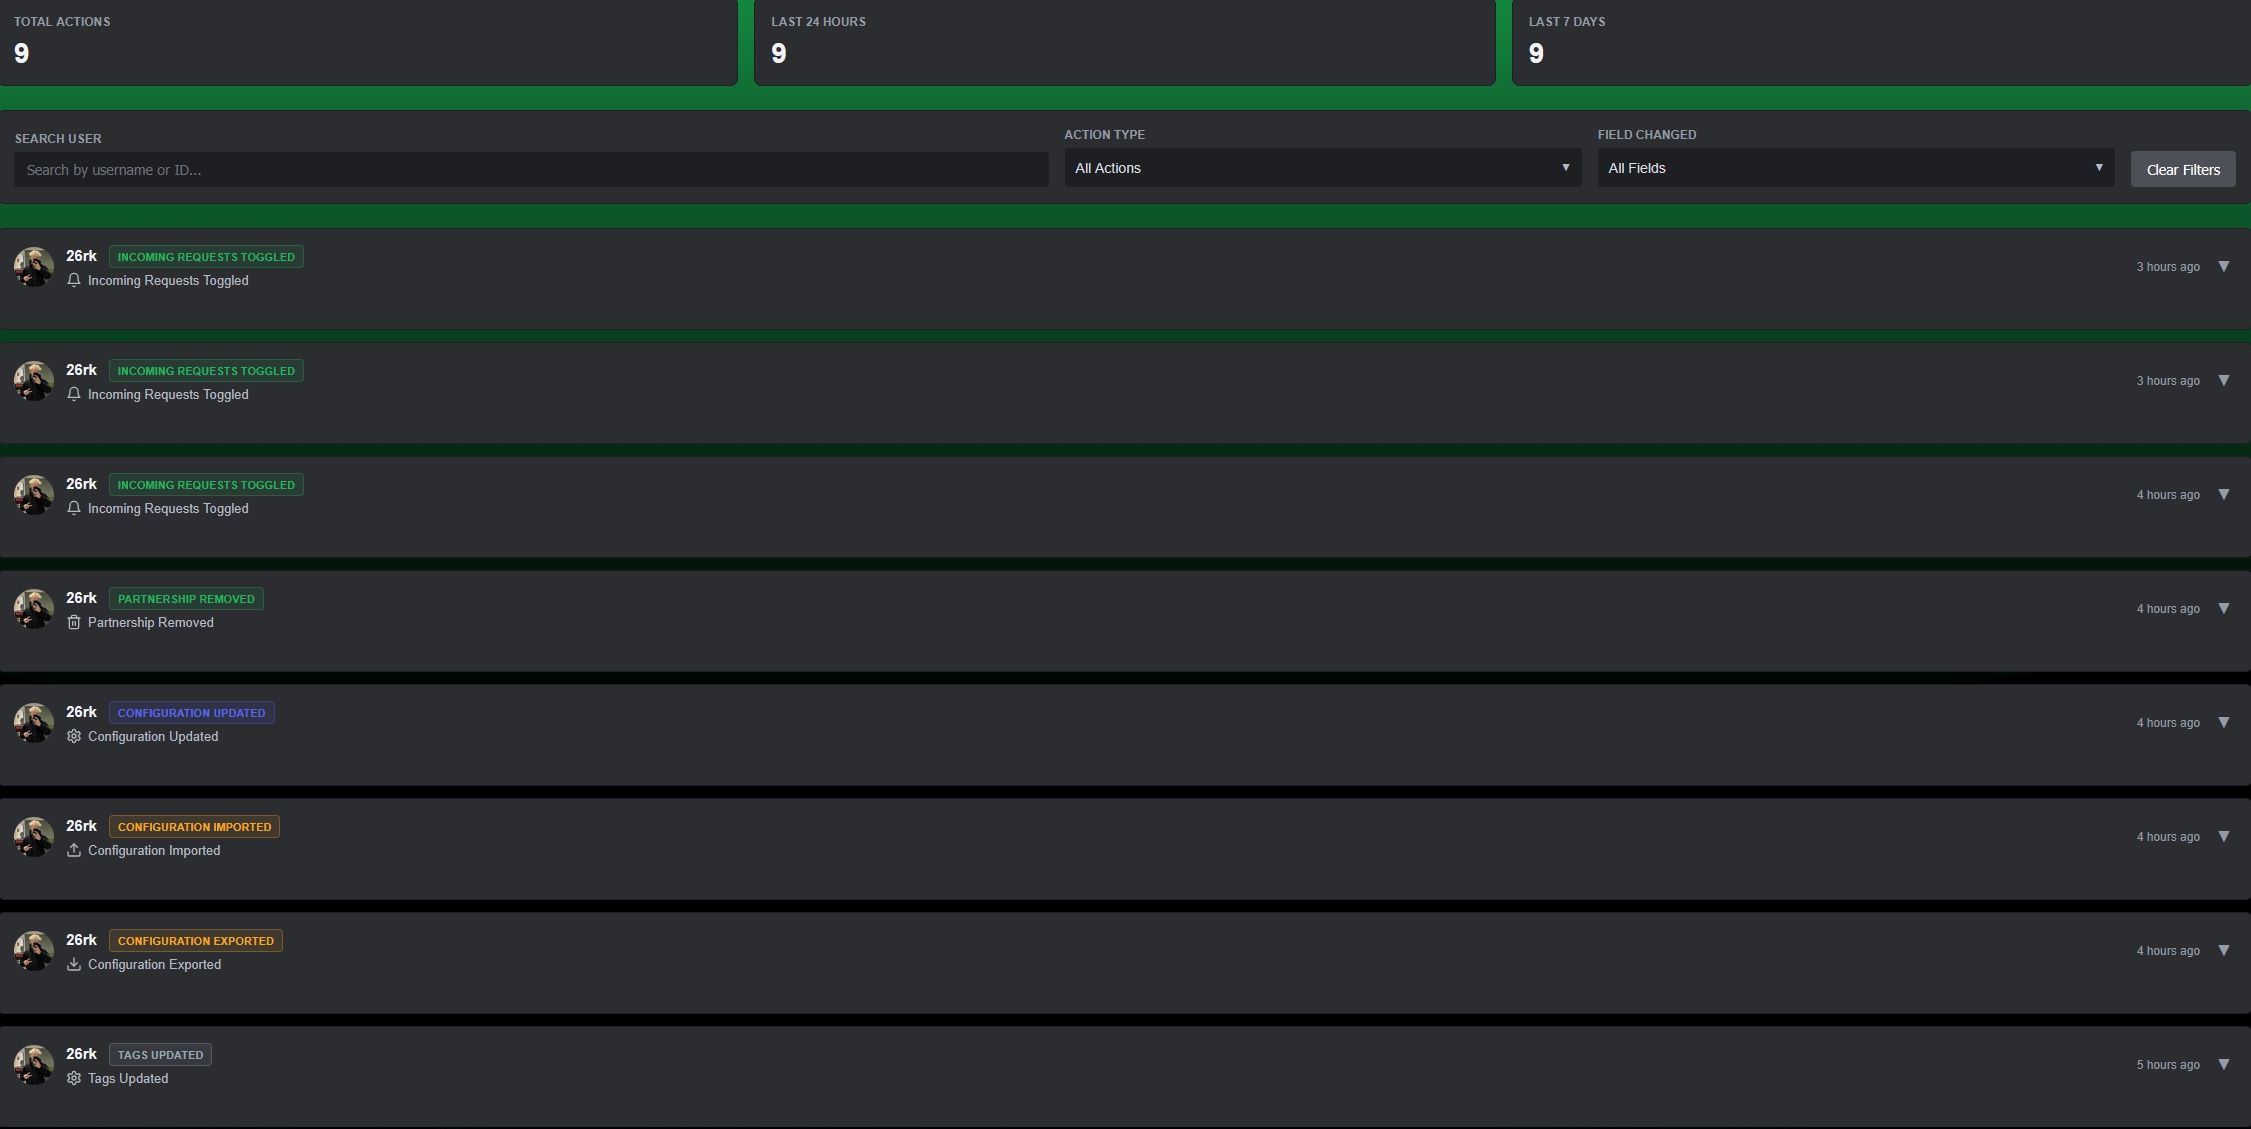This screenshot has width=2251, height=1129.
Task: Click the bell icon on the third Incoming Requests entry
Action: [74, 509]
